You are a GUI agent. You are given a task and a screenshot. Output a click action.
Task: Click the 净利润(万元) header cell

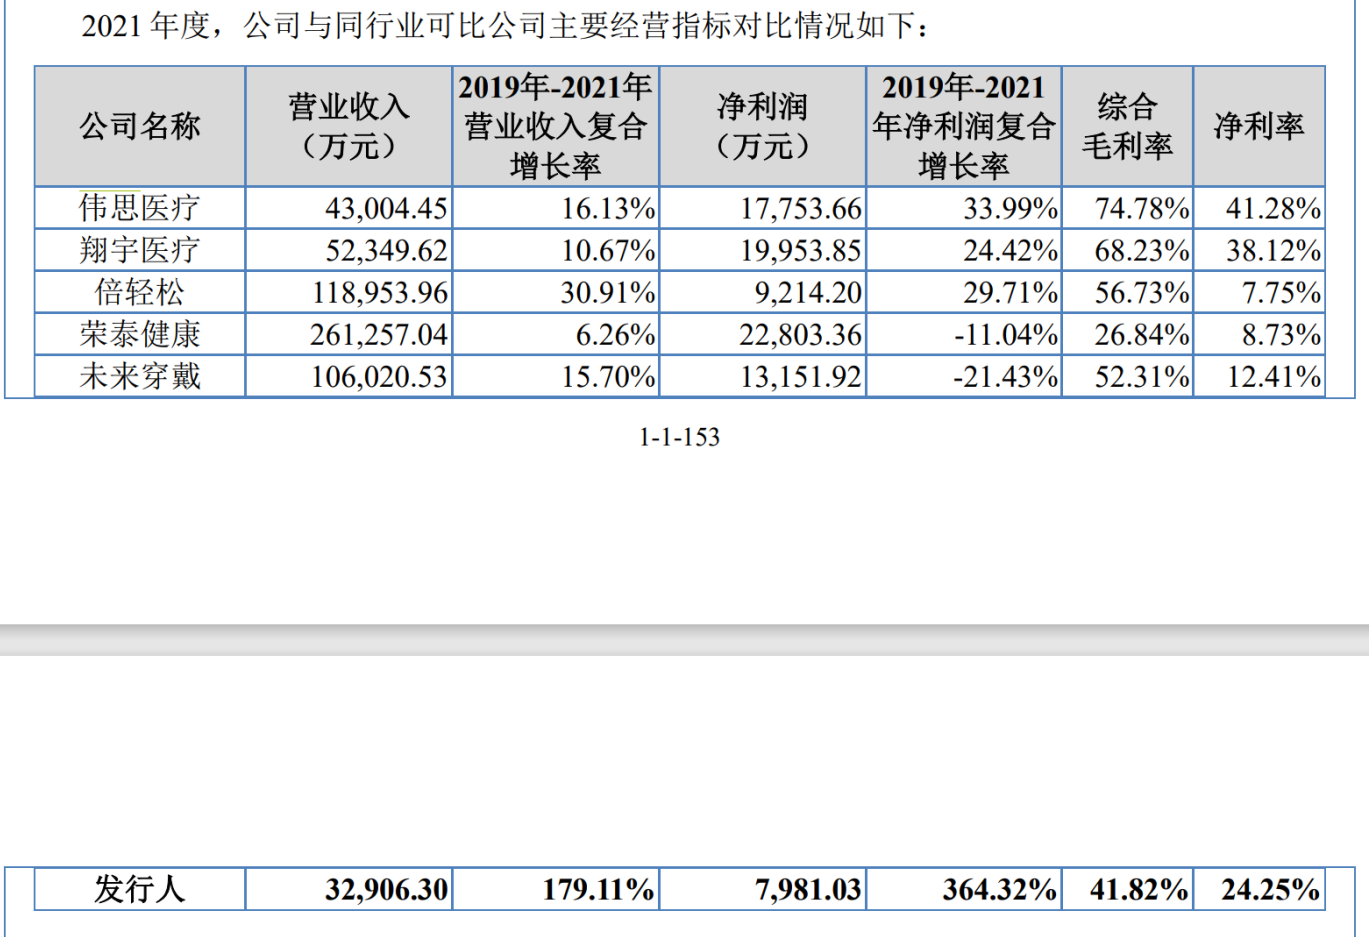(x=763, y=126)
